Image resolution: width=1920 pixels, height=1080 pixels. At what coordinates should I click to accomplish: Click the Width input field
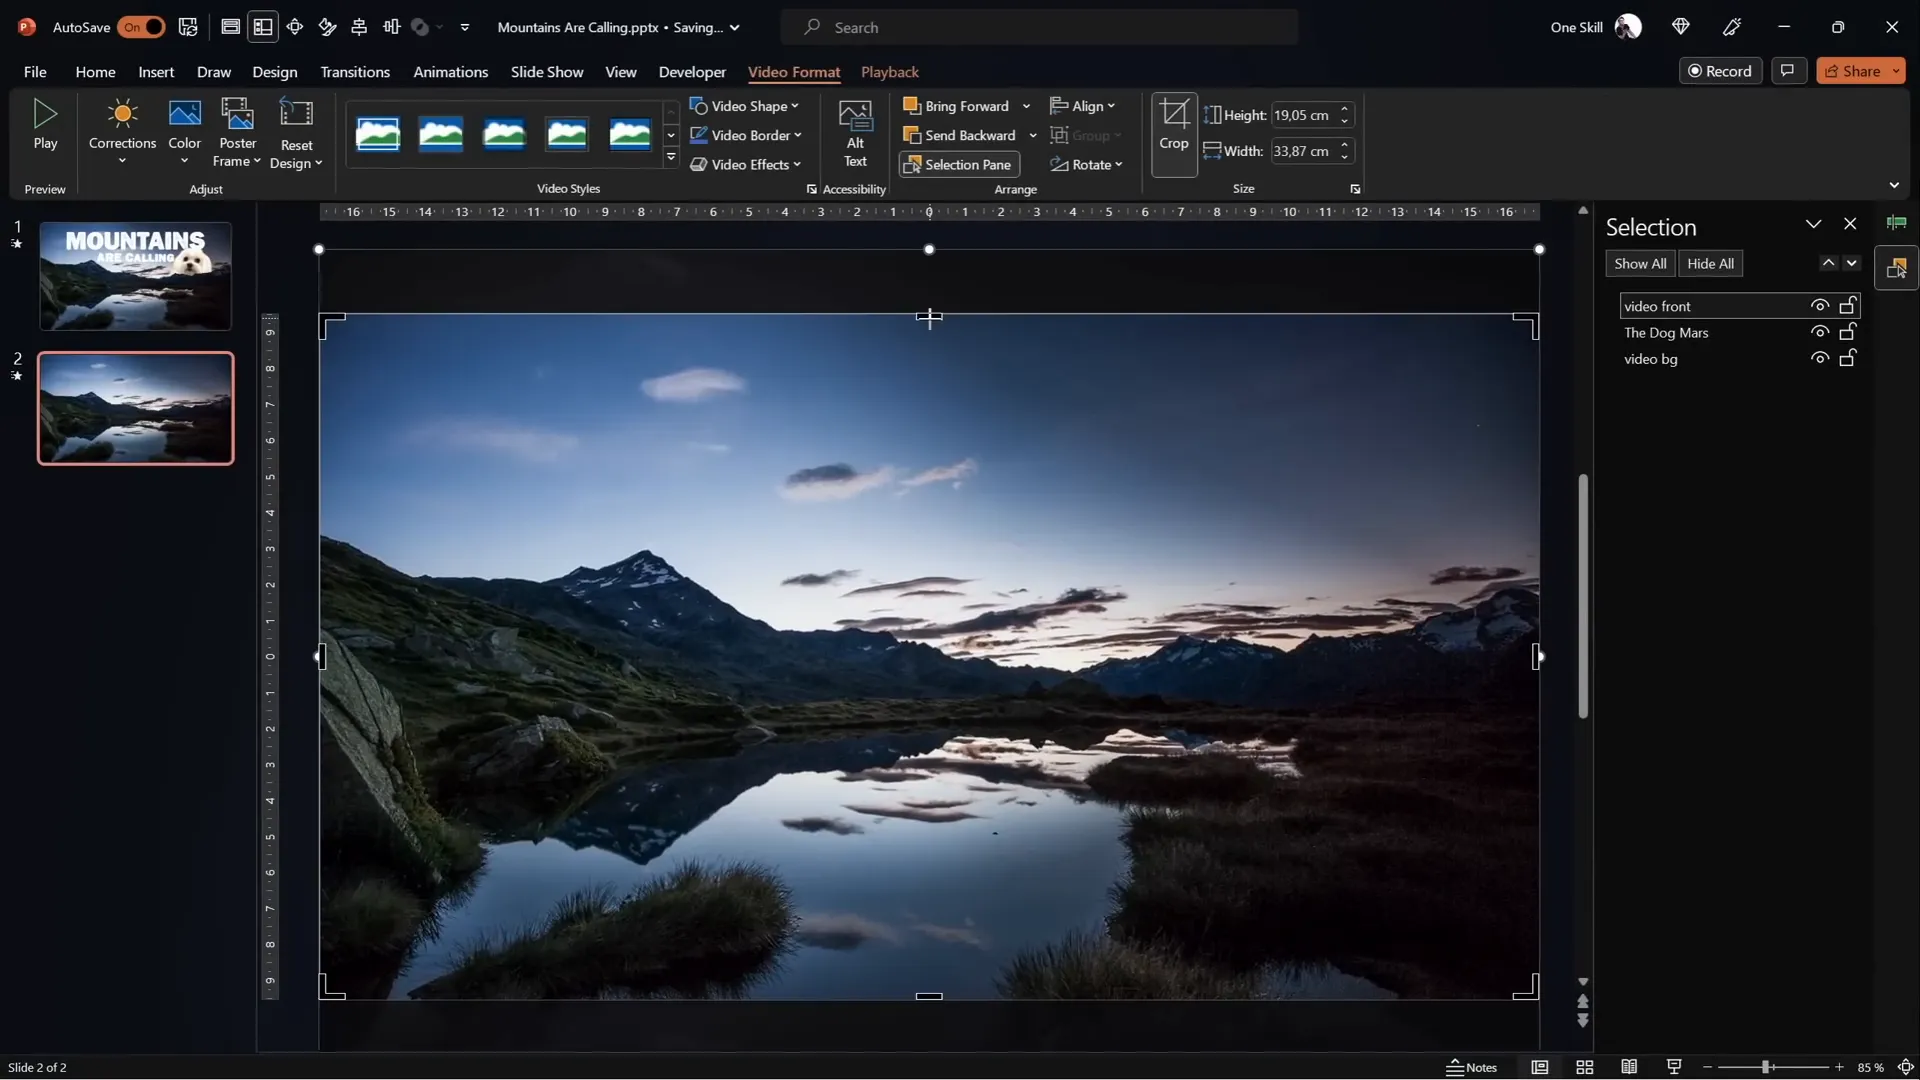1303,151
